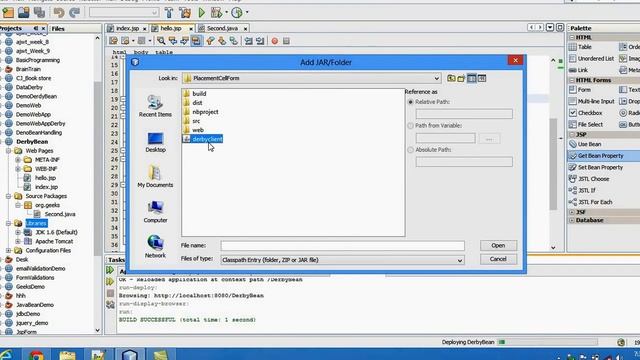Select the Relative Path radio button
640x360 pixels.
pyautogui.click(x=411, y=102)
